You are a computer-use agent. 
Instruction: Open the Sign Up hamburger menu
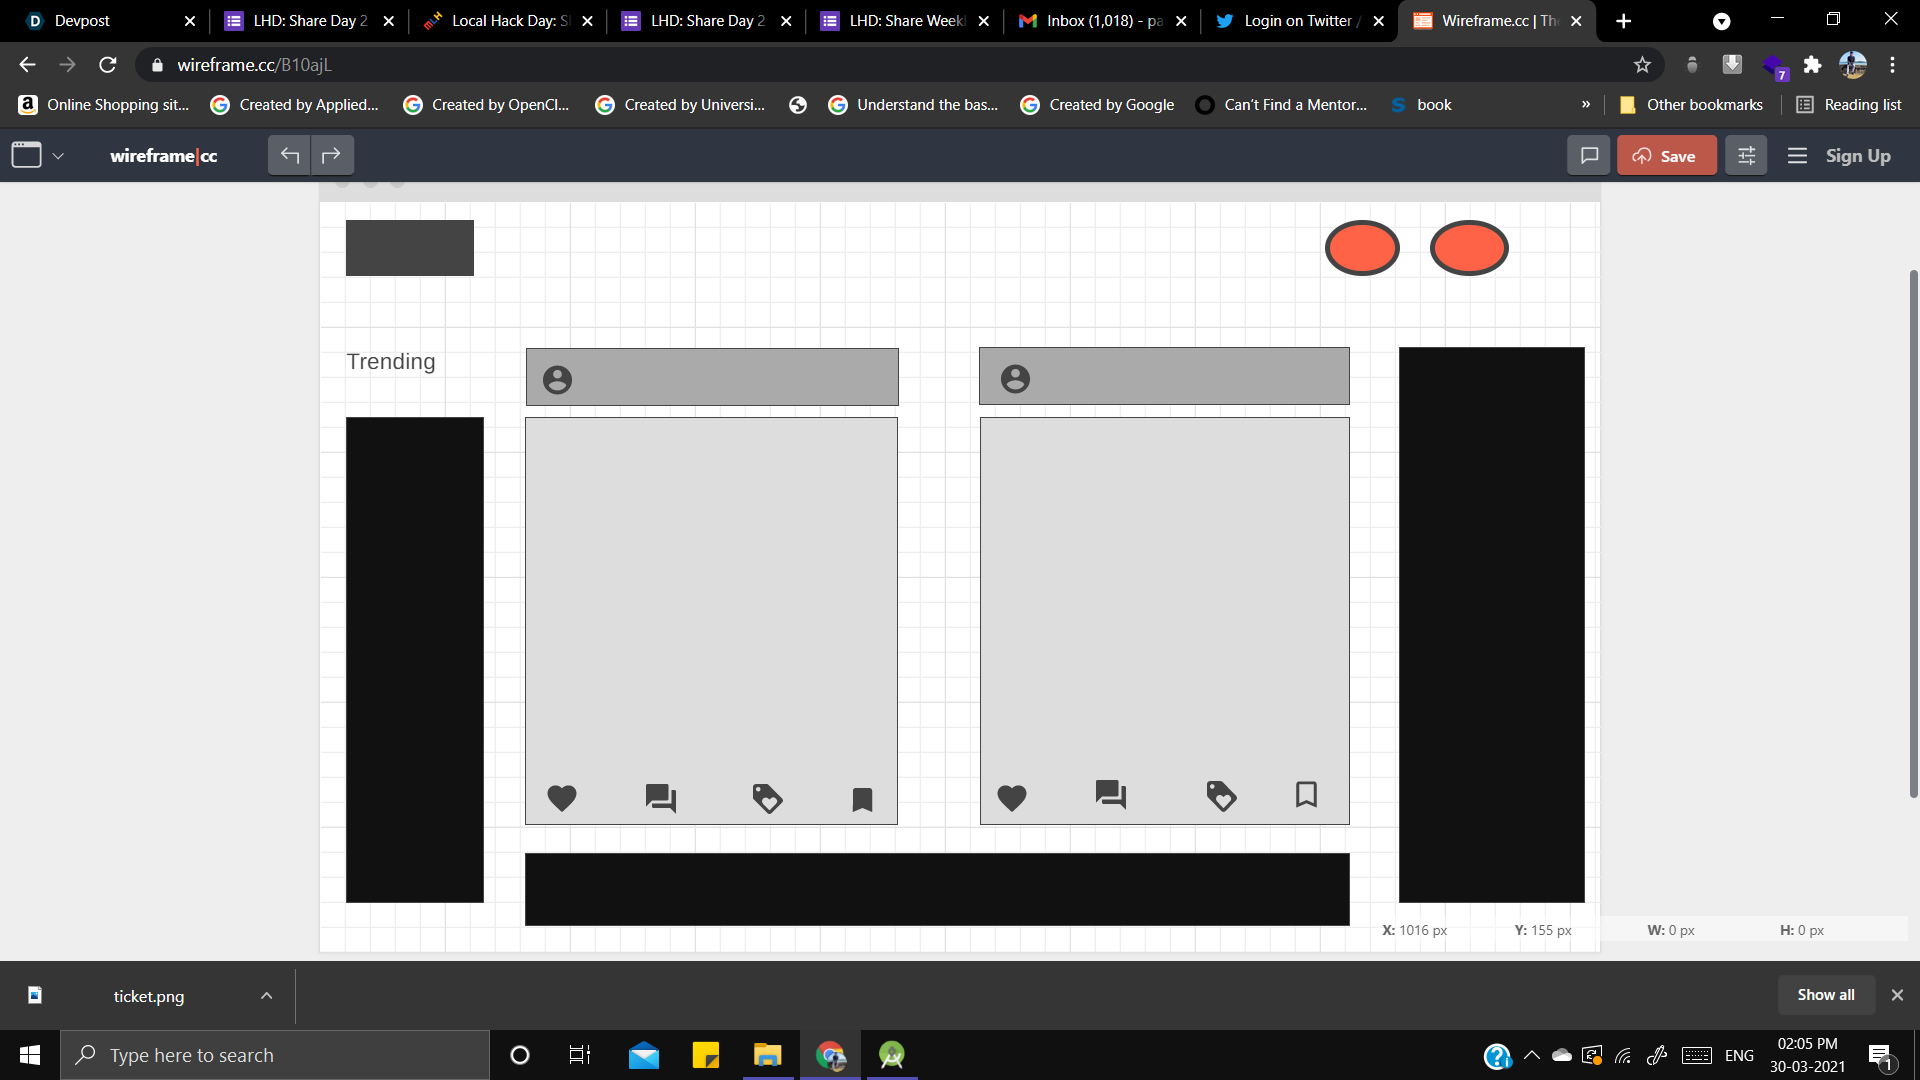tap(1797, 156)
